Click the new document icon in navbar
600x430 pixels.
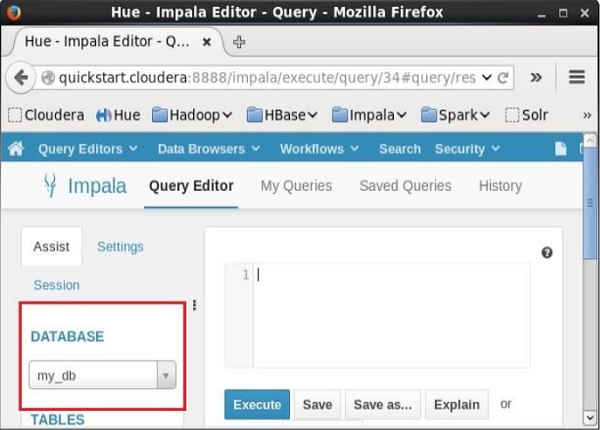coord(560,149)
